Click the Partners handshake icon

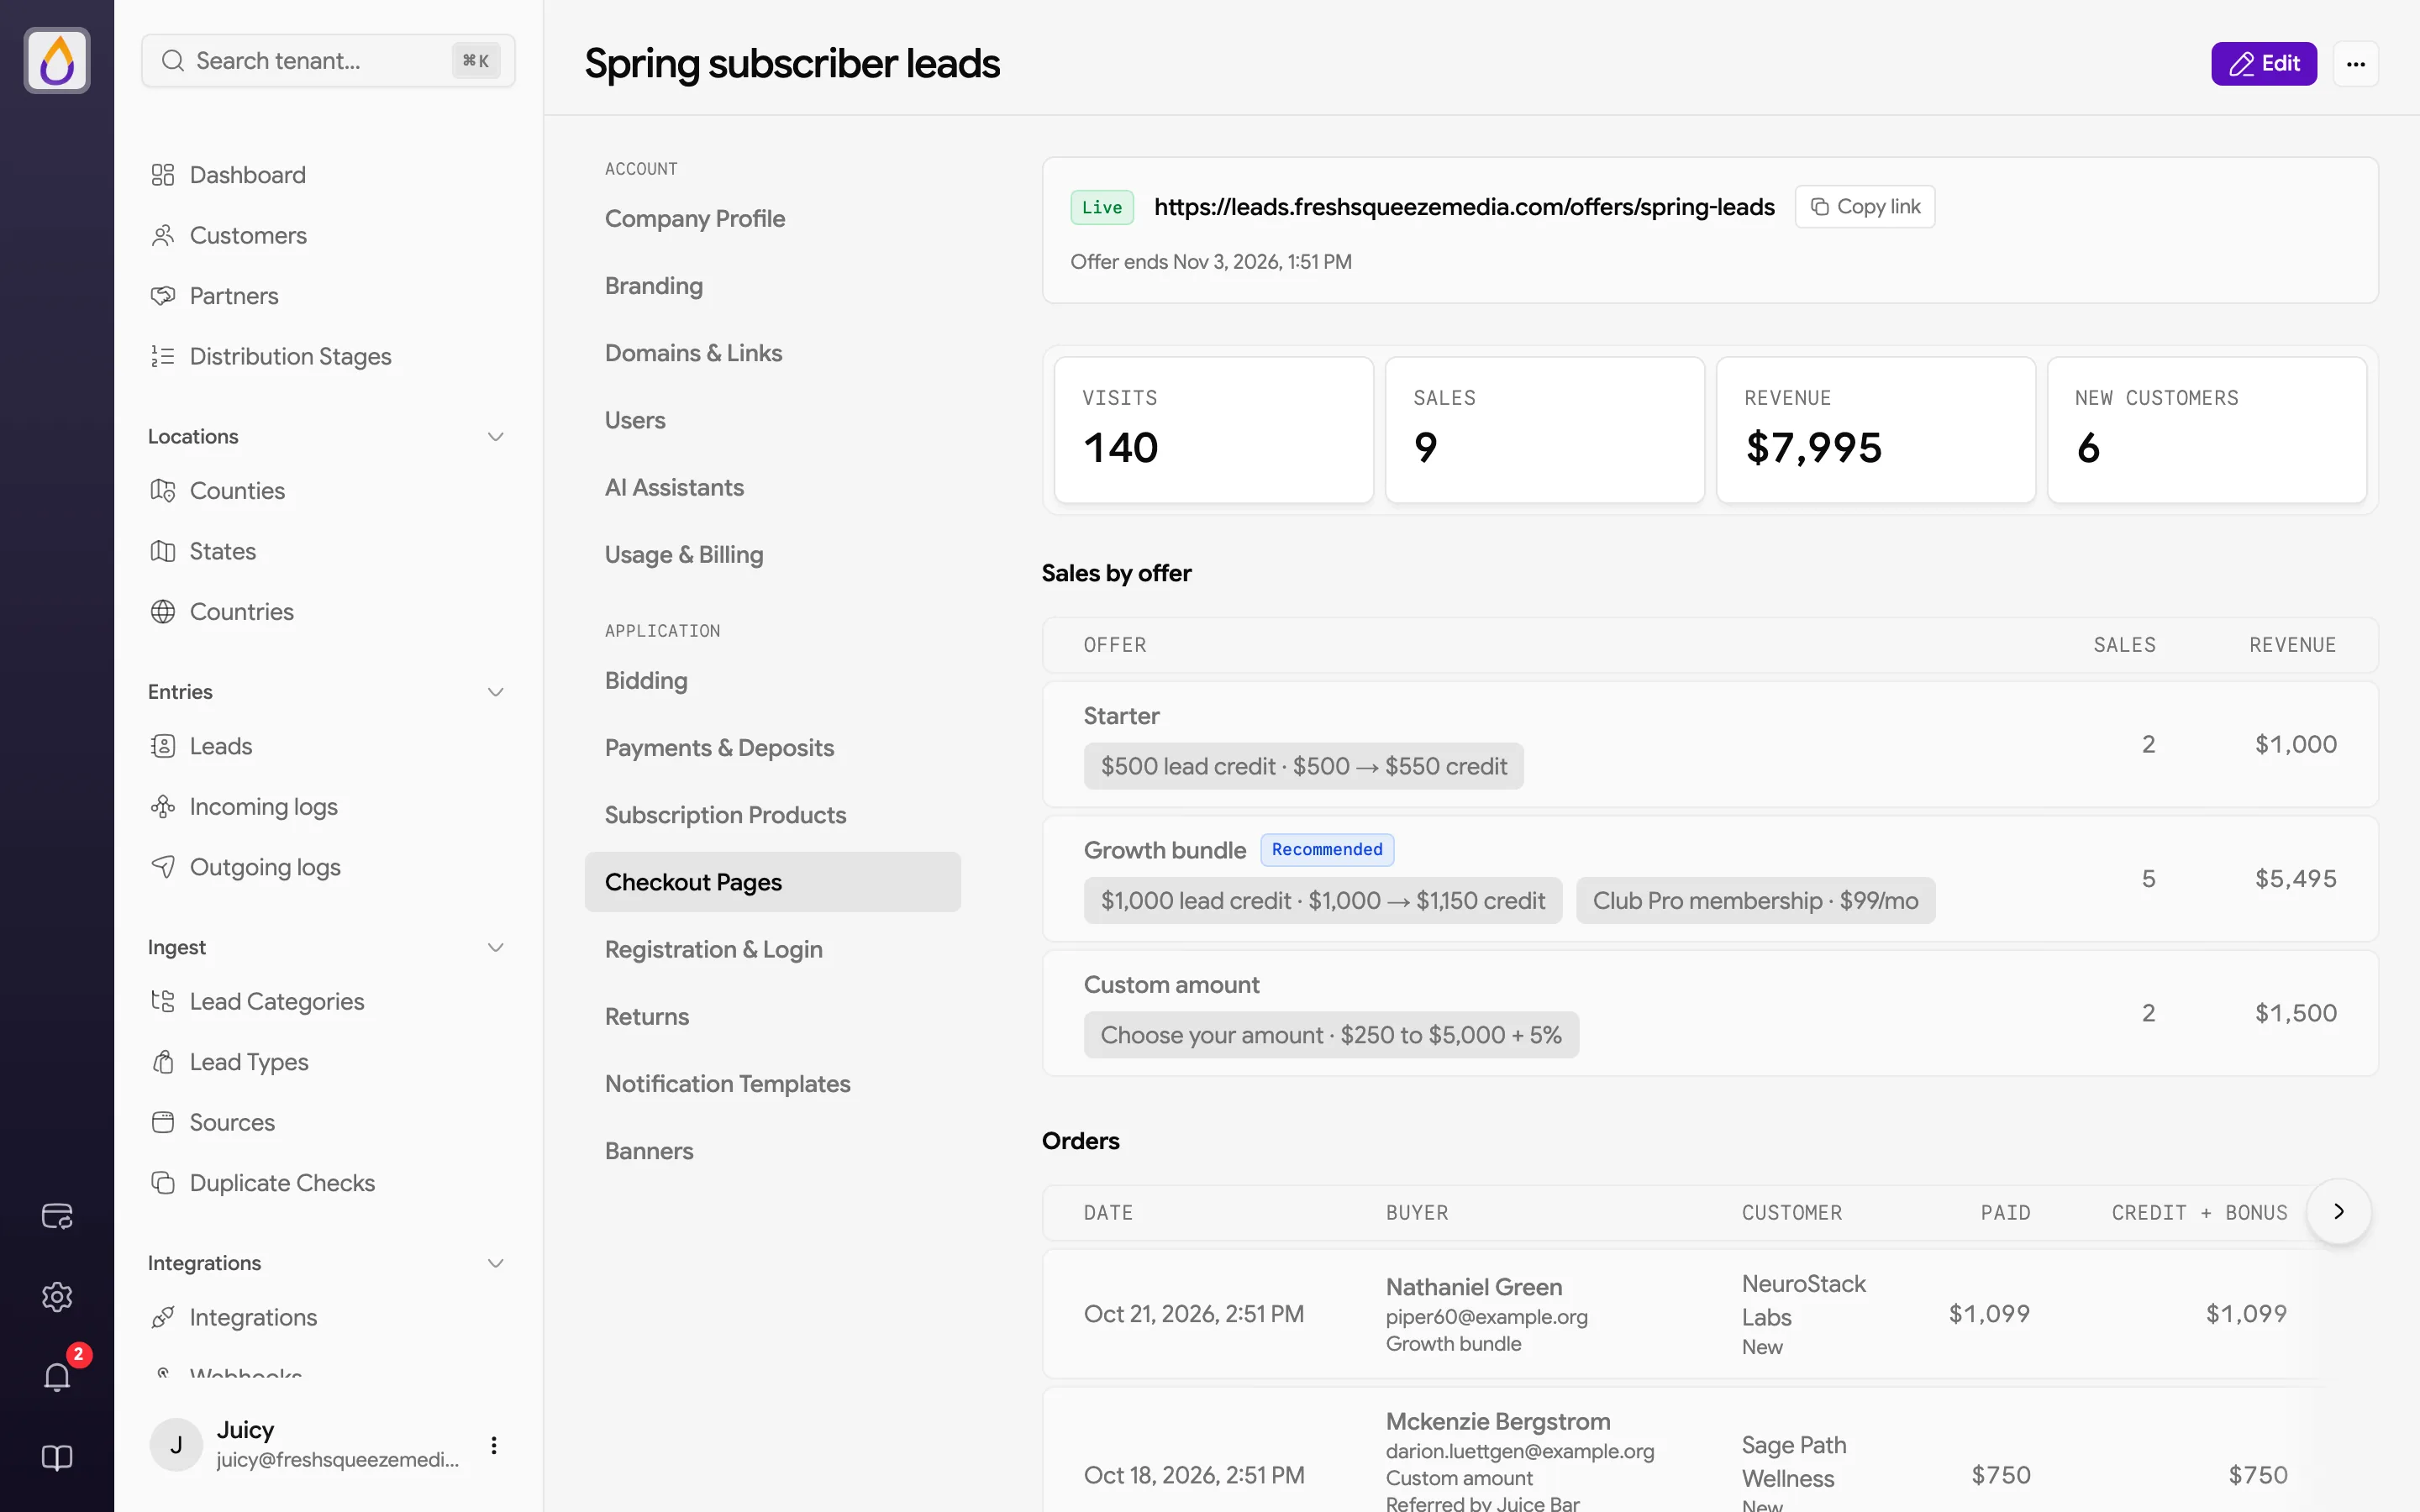click(x=163, y=296)
